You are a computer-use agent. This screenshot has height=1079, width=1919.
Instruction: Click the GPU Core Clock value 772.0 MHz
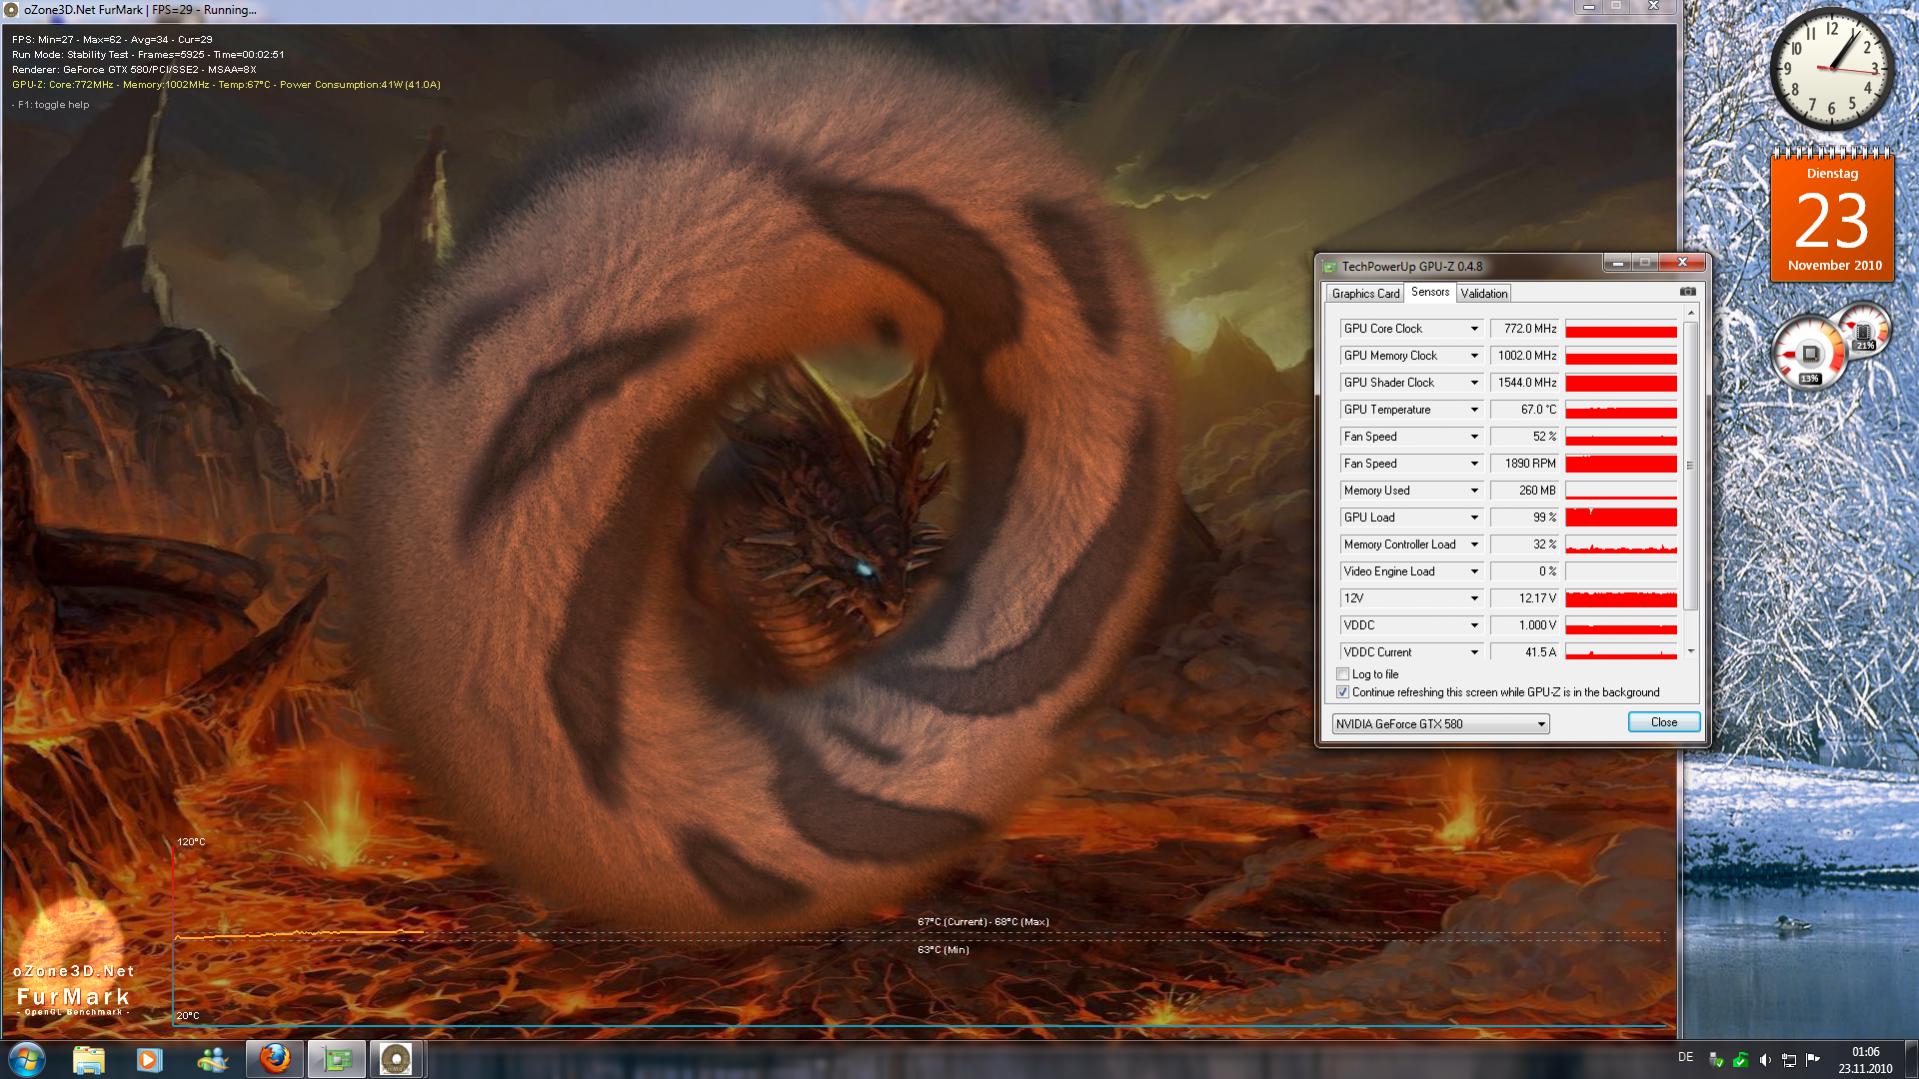click(x=1524, y=329)
